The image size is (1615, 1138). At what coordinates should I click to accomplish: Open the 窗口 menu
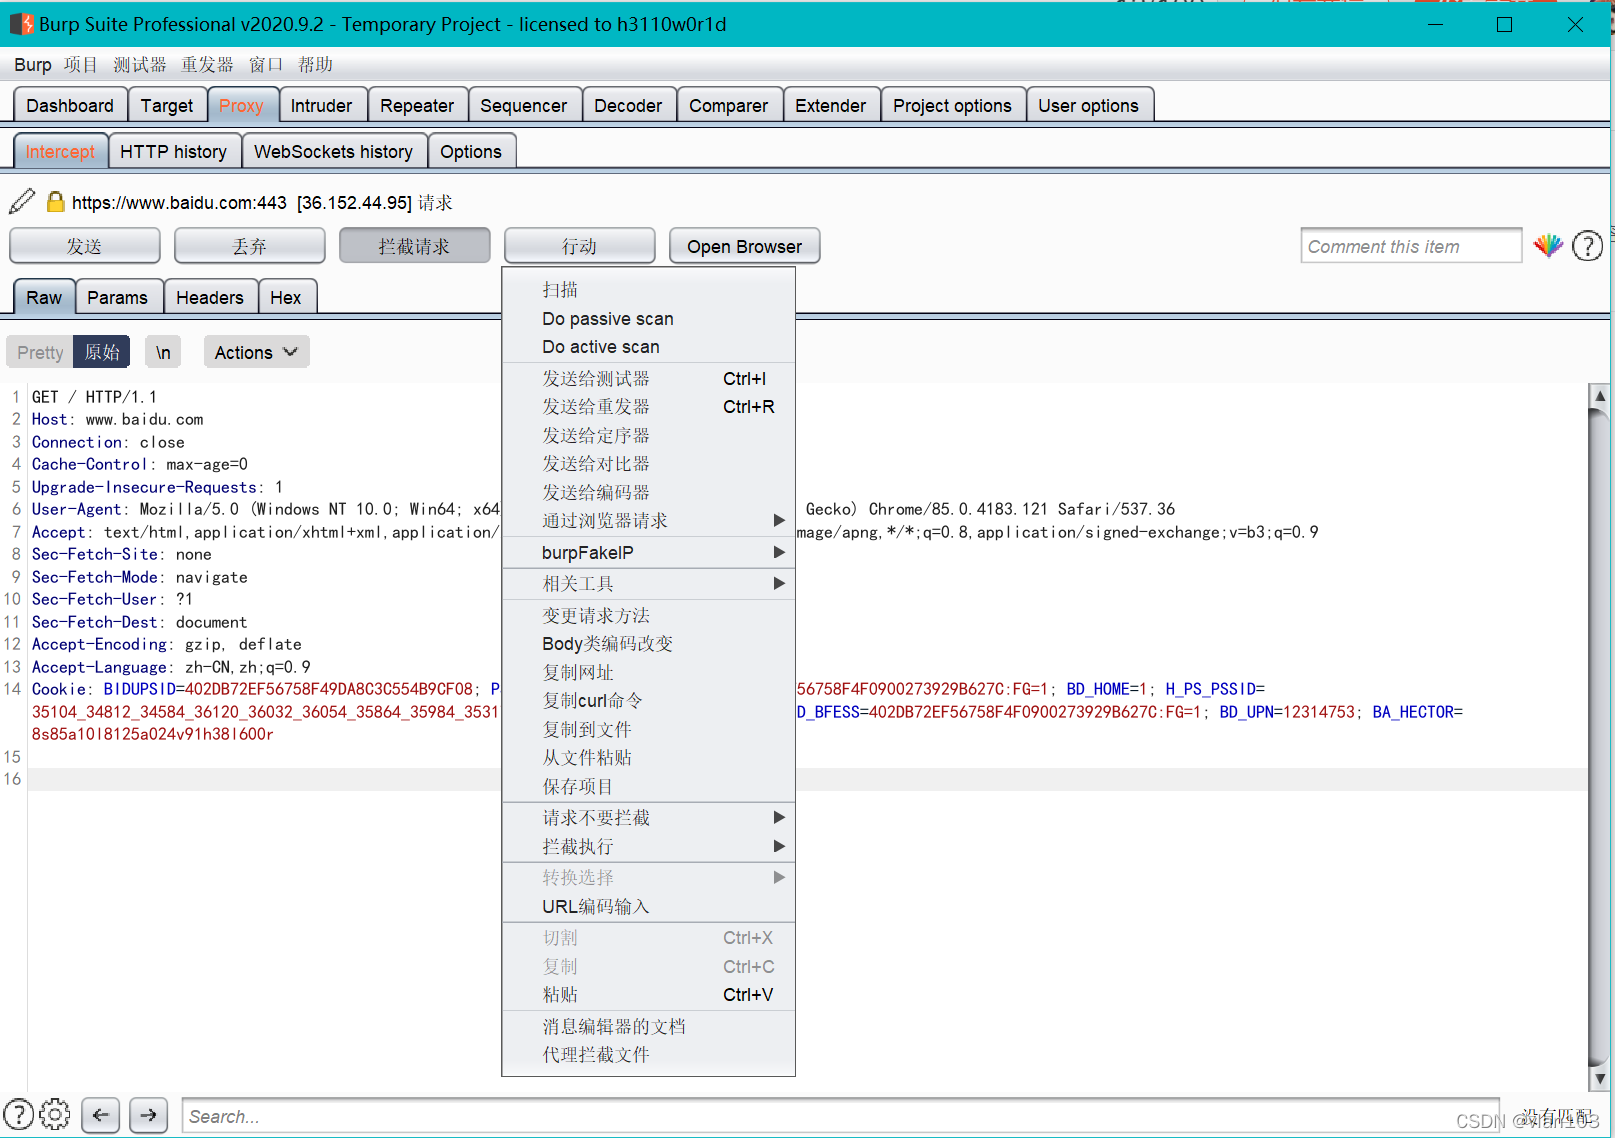pos(266,64)
